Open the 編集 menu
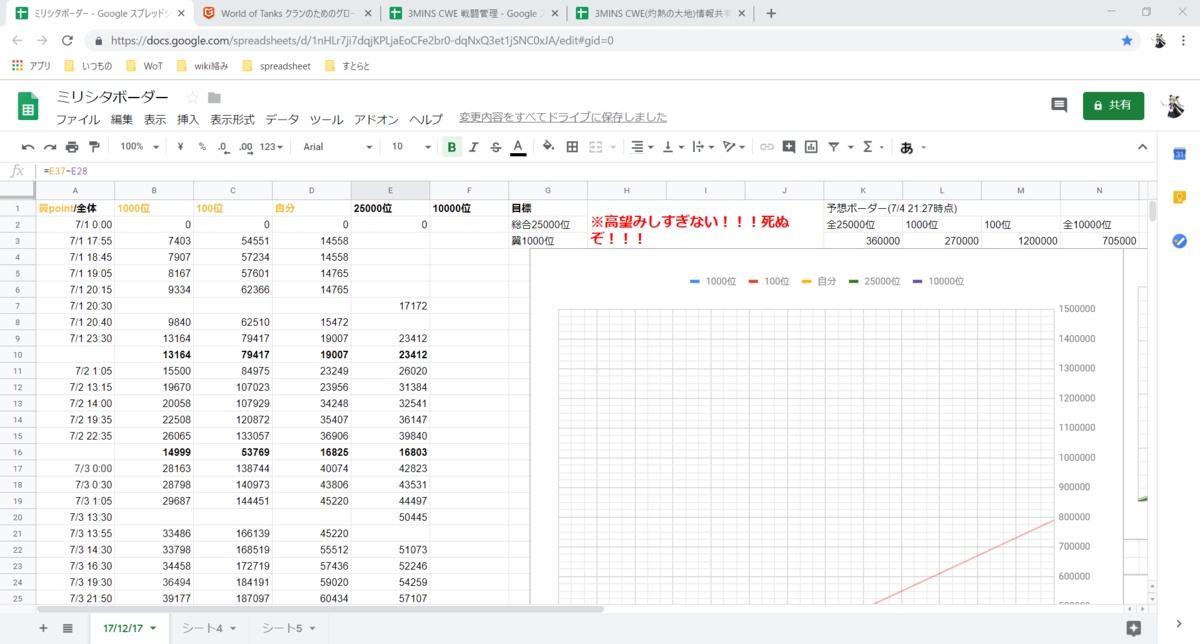 [x=122, y=119]
